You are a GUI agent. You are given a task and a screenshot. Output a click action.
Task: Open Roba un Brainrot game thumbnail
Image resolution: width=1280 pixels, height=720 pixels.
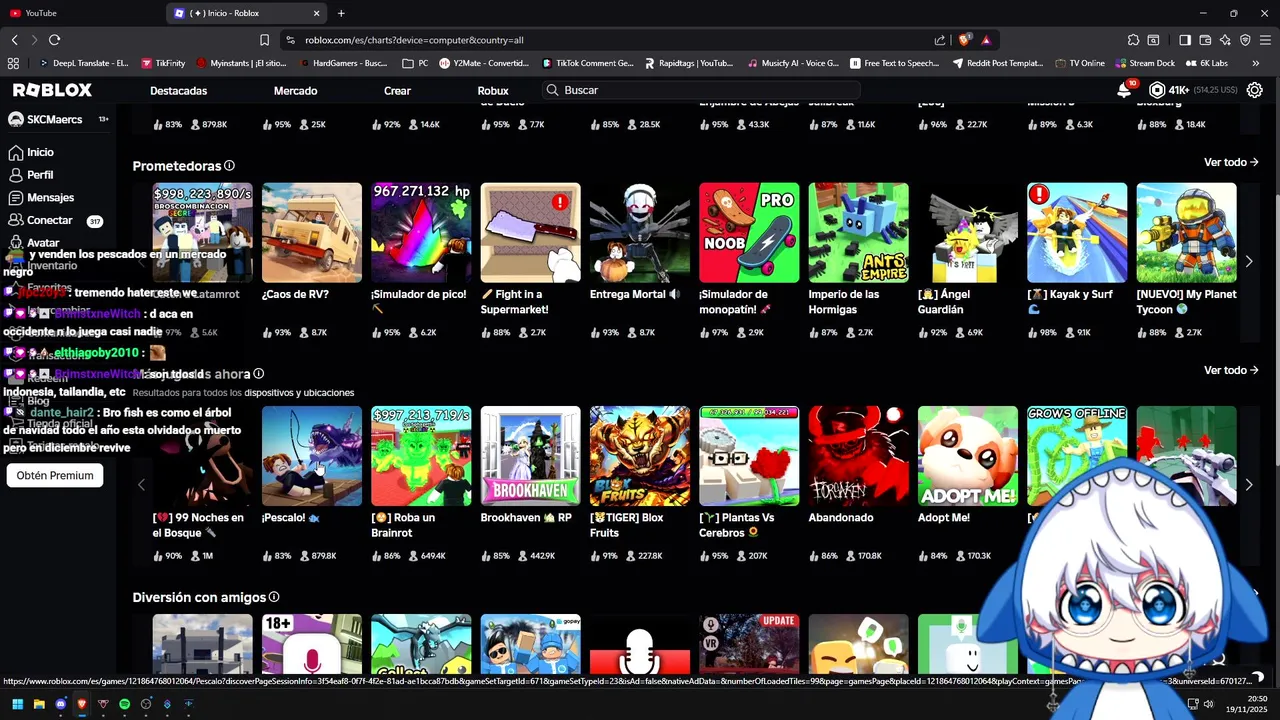point(421,456)
